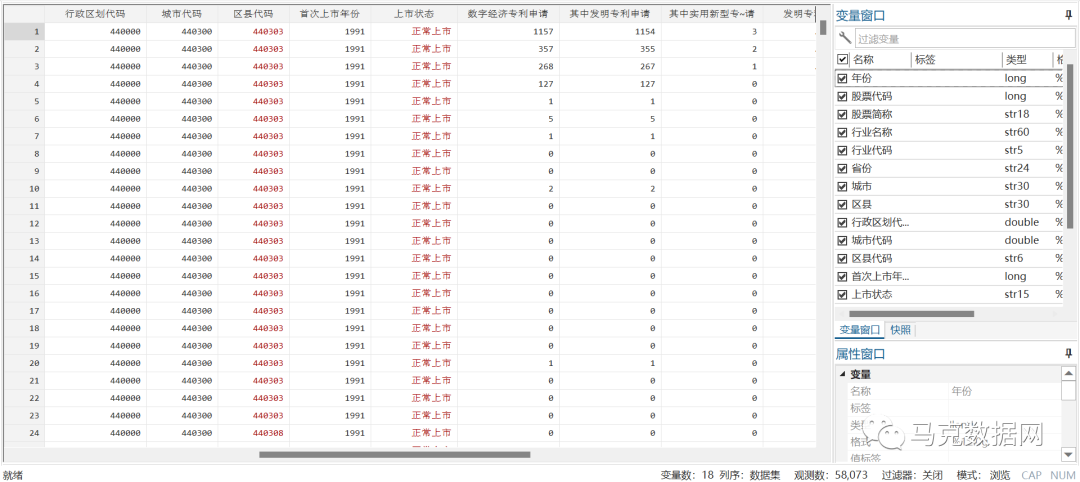Select the 其中实用新型专~请 column header
Screen dimensions: 1080x482
(712, 14)
